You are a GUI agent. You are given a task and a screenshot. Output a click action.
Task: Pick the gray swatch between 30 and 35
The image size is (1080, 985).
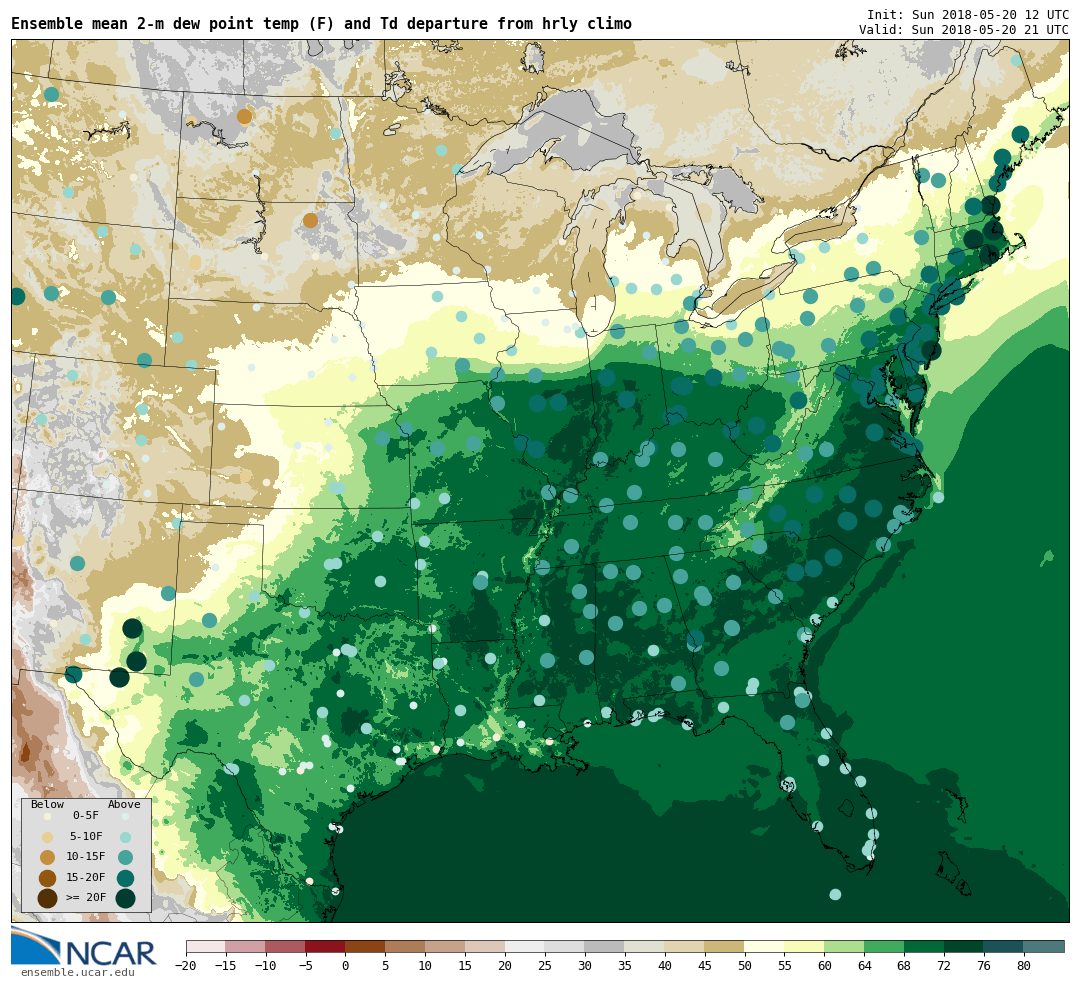tap(605, 946)
